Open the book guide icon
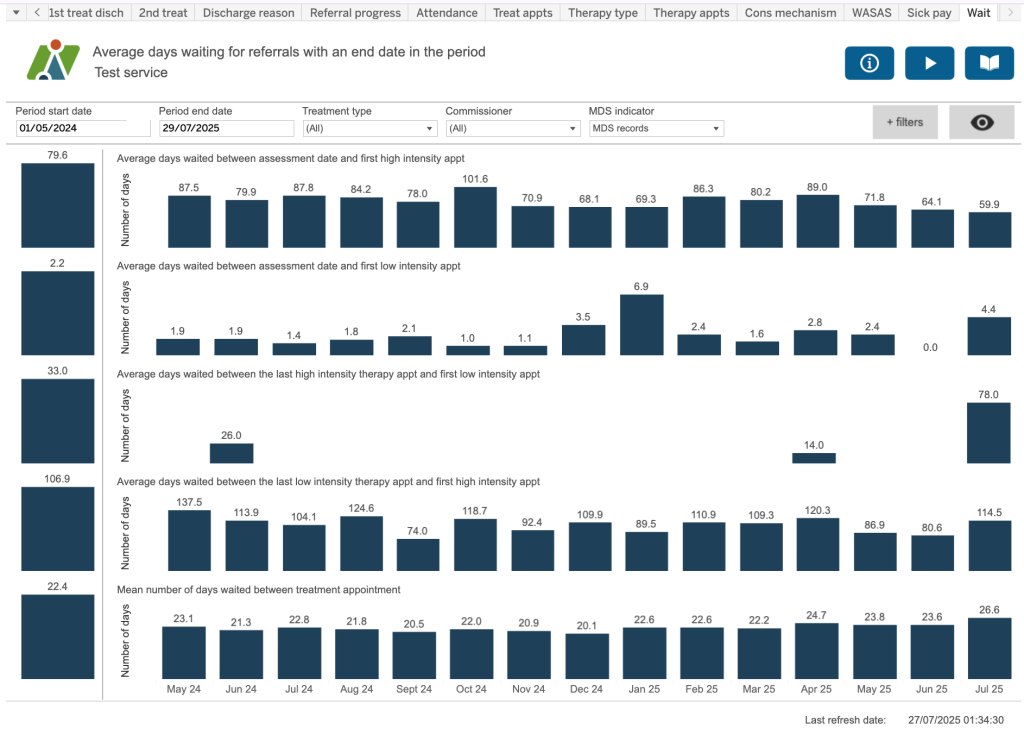The width and height of the screenshot is (1024, 741). (989, 63)
